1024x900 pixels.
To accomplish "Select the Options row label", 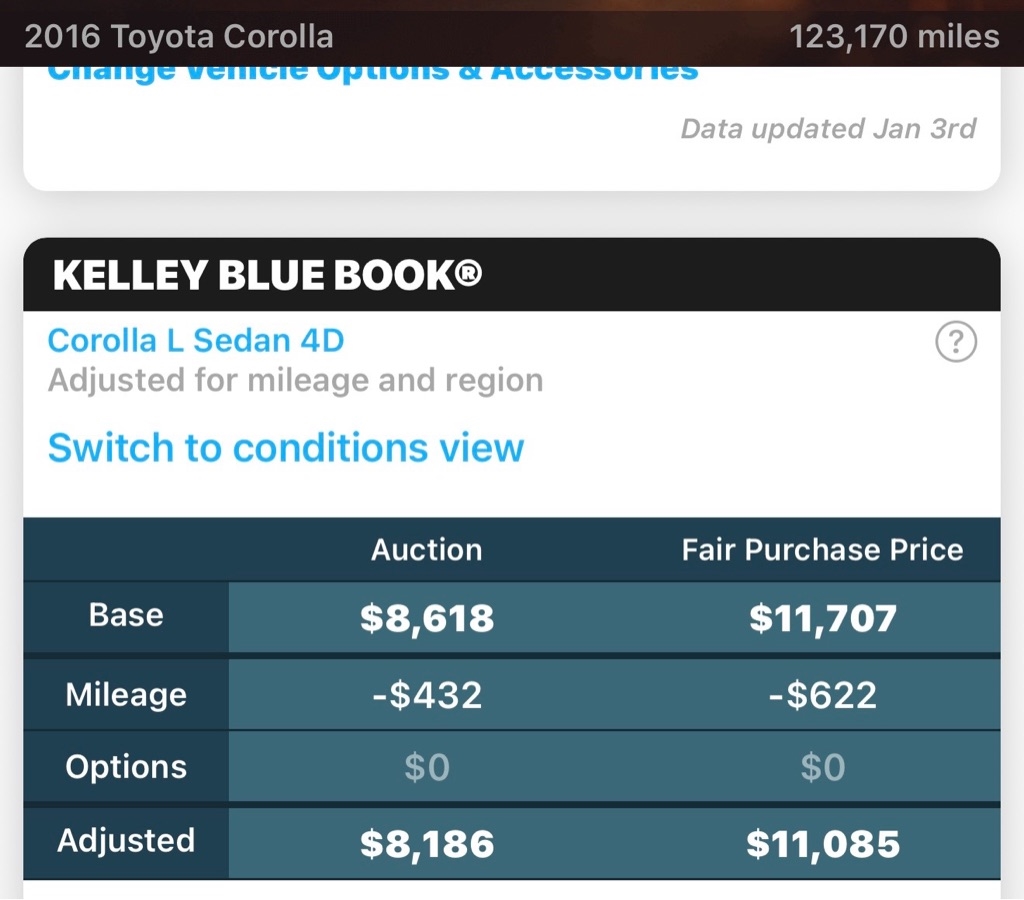I will coord(126,766).
